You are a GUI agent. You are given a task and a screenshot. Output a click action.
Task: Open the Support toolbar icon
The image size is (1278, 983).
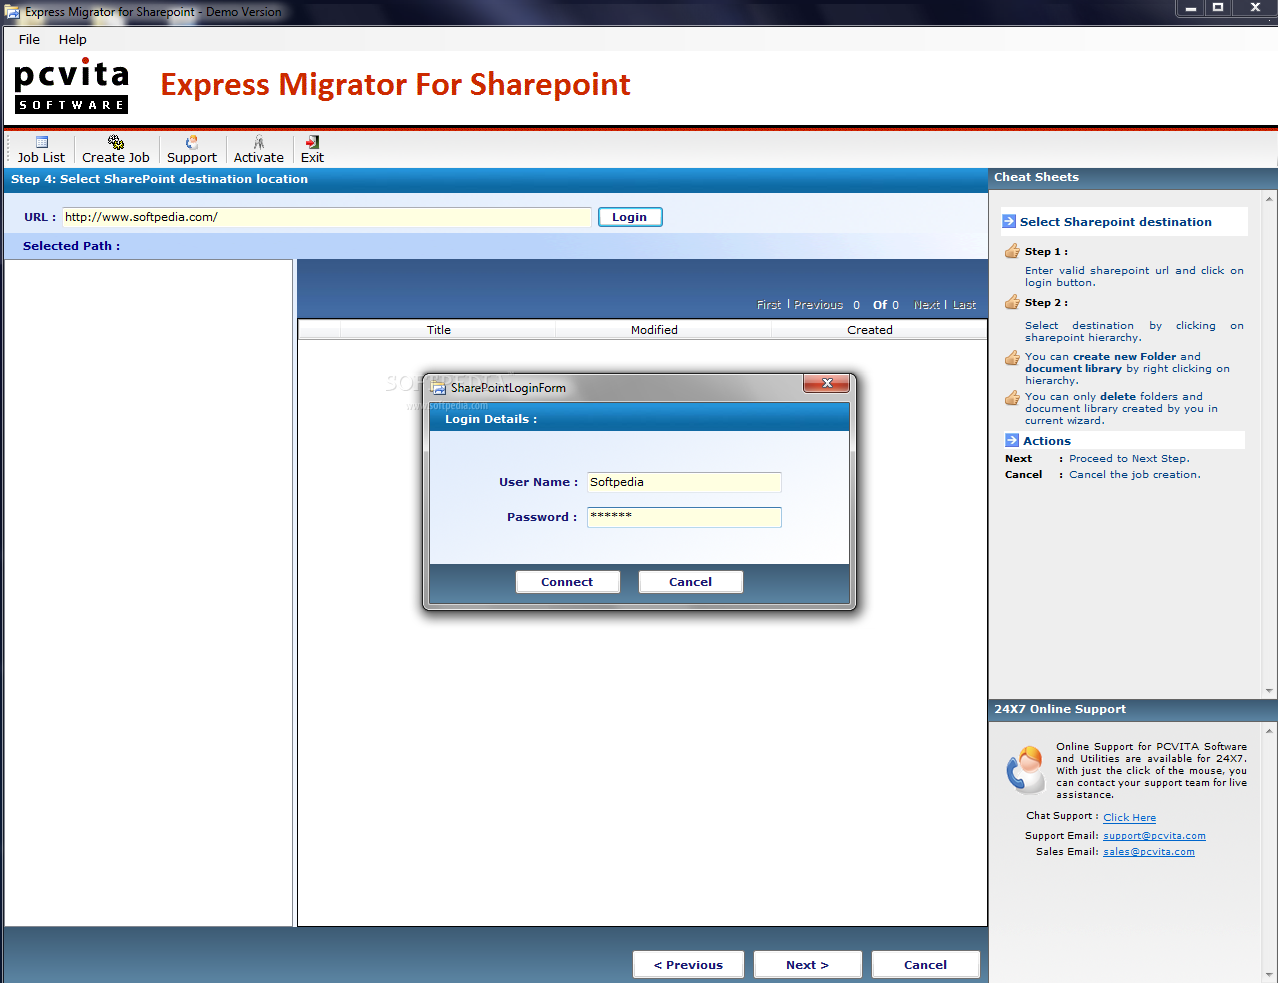tap(192, 149)
